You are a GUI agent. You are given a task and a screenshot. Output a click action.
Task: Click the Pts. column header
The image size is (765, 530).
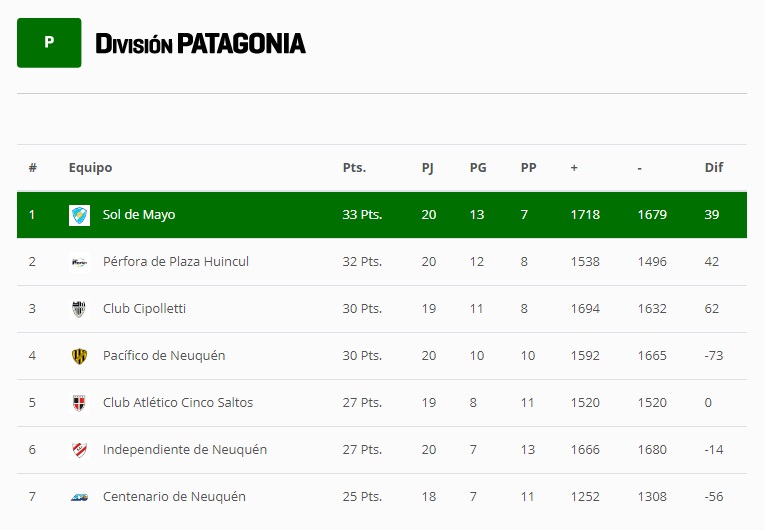point(354,168)
